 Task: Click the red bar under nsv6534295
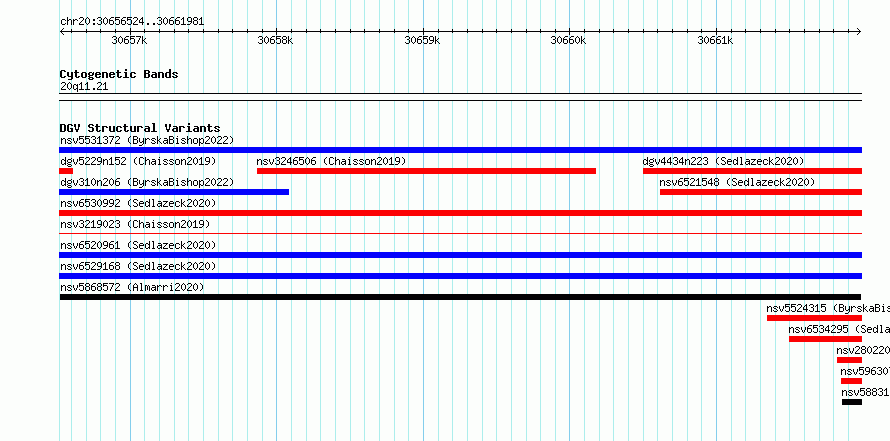825,339
